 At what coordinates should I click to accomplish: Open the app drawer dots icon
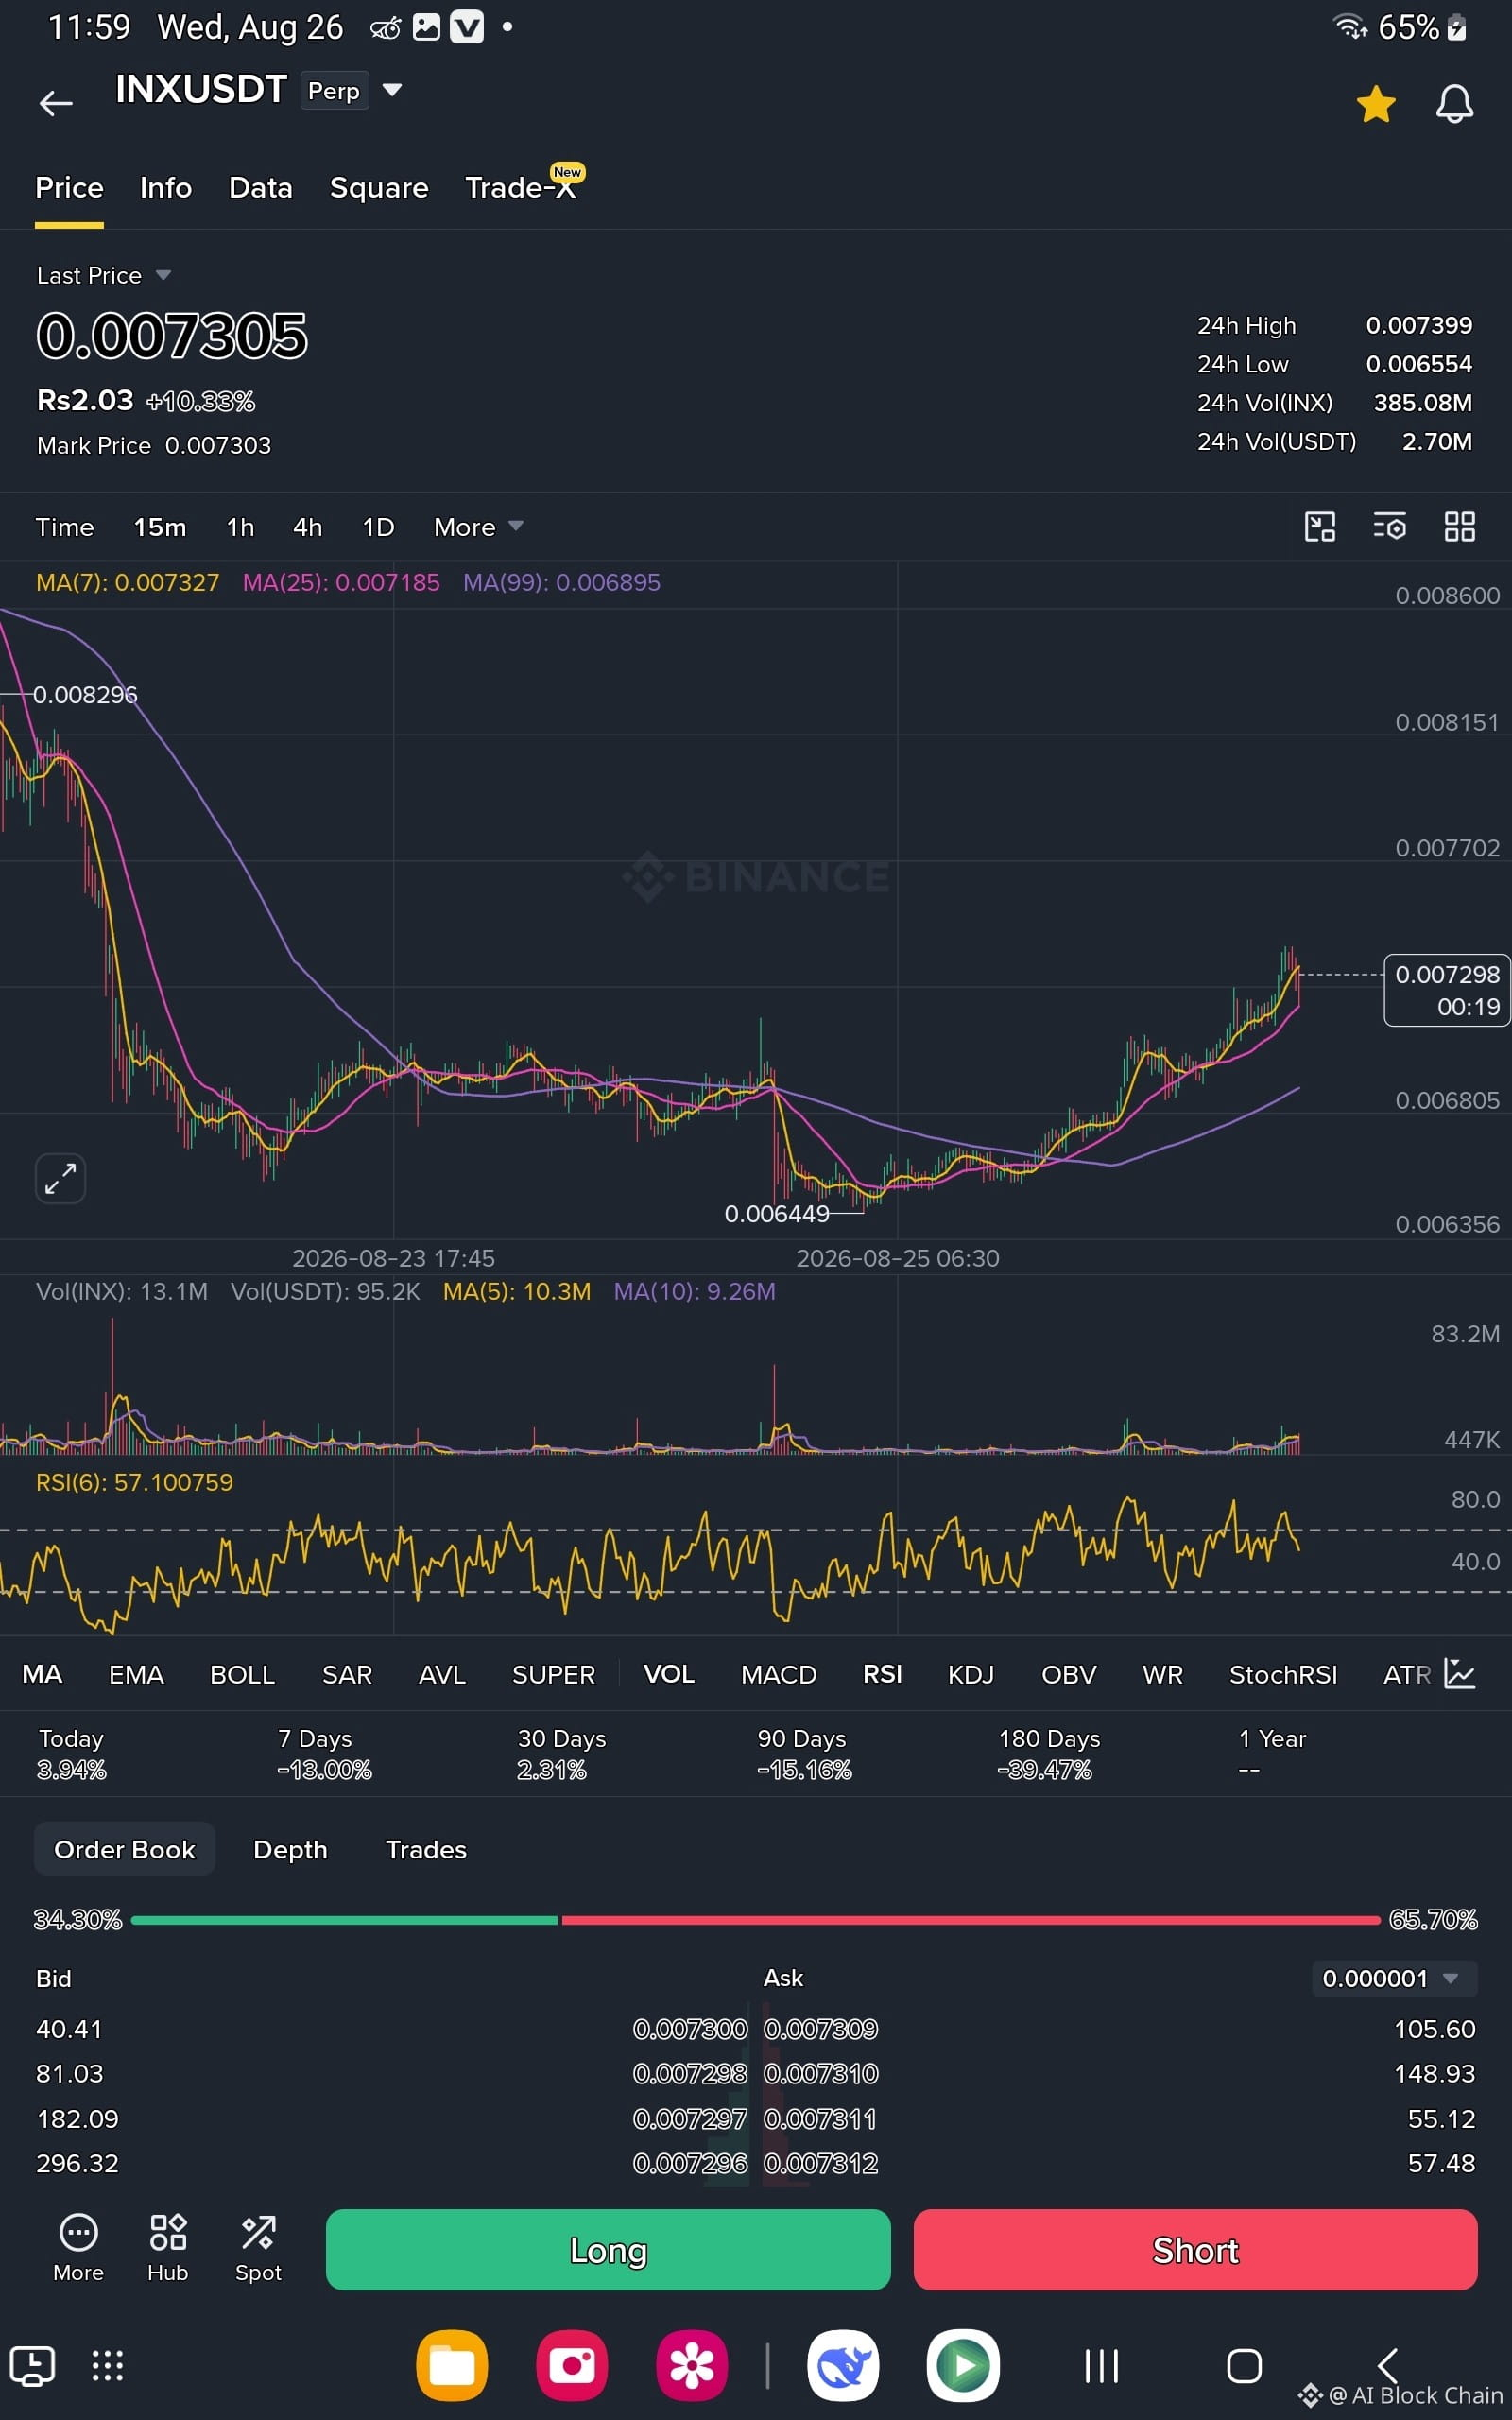coord(108,2366)
